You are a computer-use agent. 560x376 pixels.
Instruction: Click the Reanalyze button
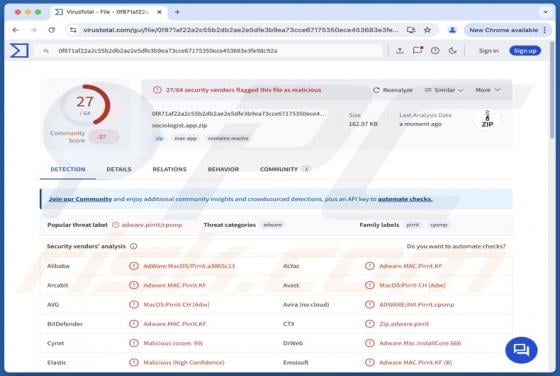pos(392,90)
